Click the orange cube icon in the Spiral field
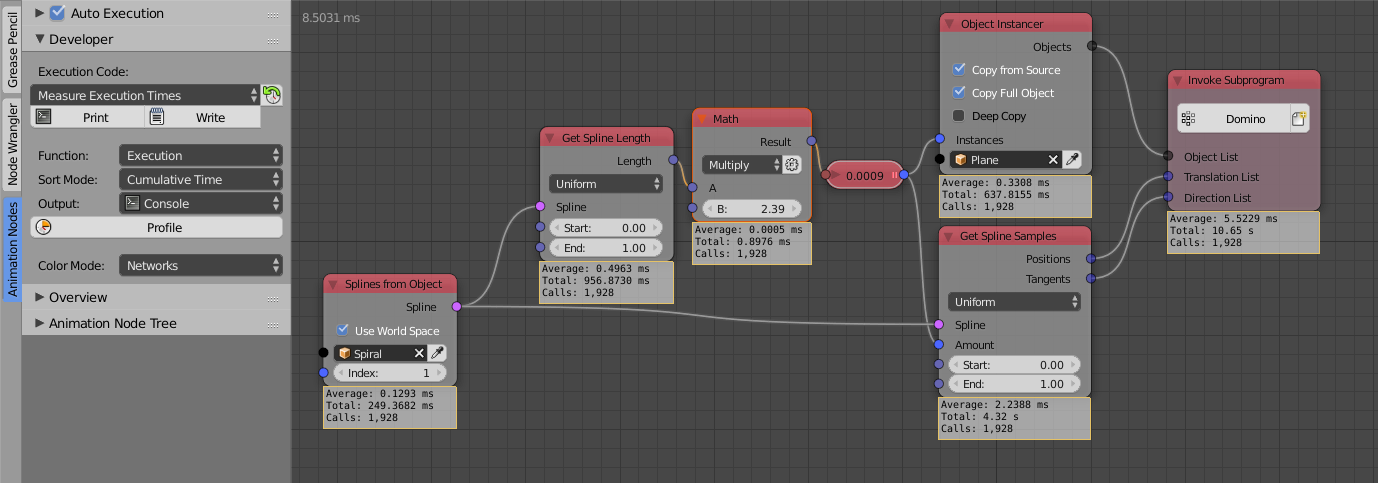The image size is (1378, 483). [x=344, y=353]
